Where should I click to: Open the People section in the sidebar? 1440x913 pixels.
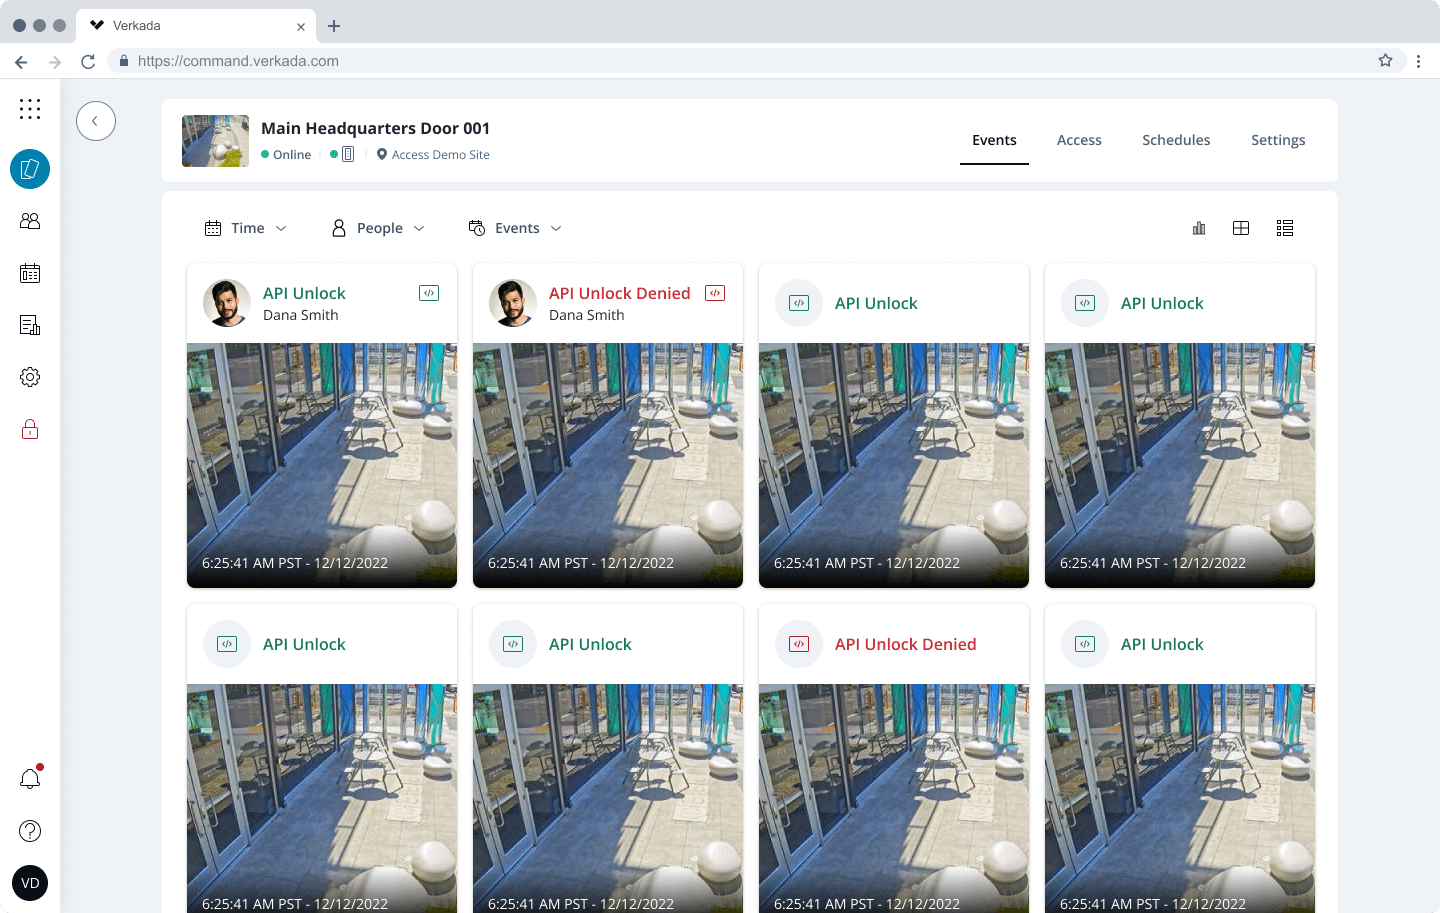(x=30, y=221)
